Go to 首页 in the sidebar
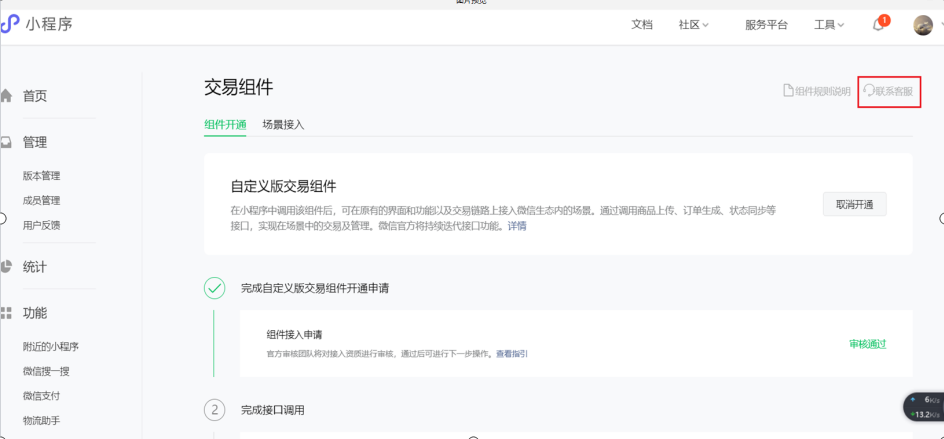Screen dimensions: 944x439 tap(35, 96)
